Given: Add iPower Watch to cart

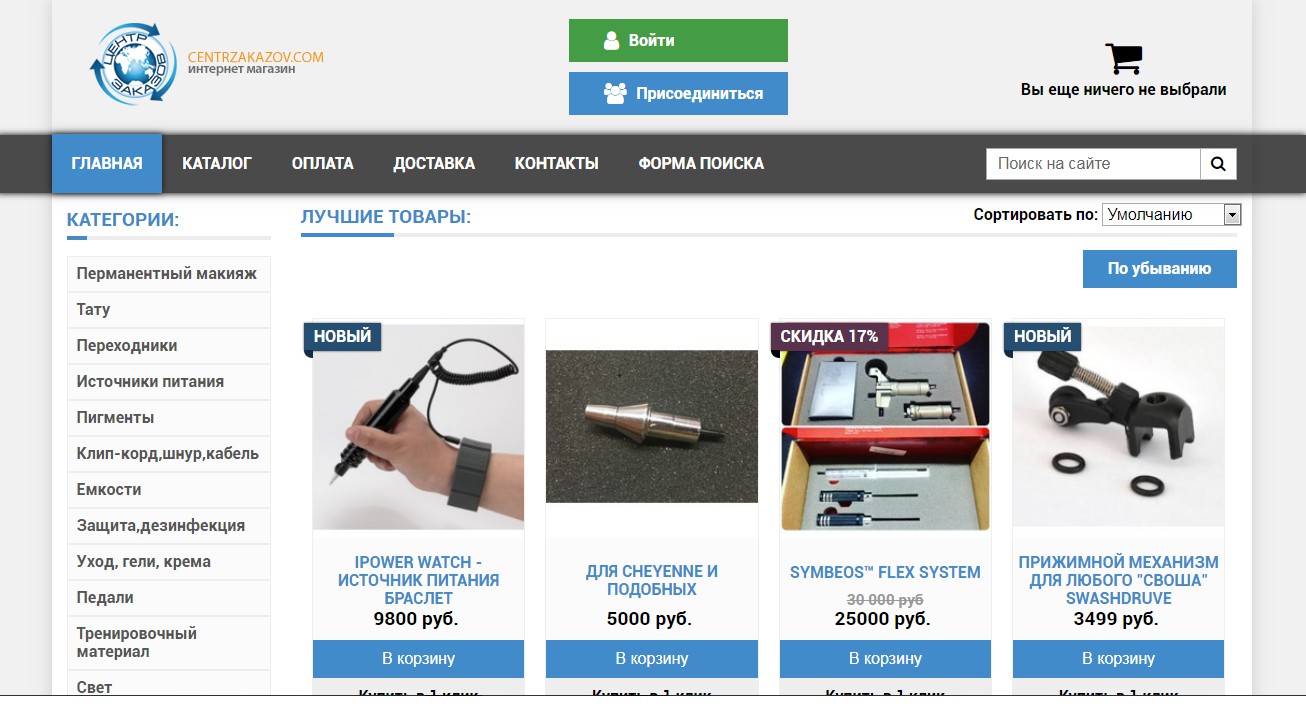Looking at the screenshot, I should tap(418, 659).
